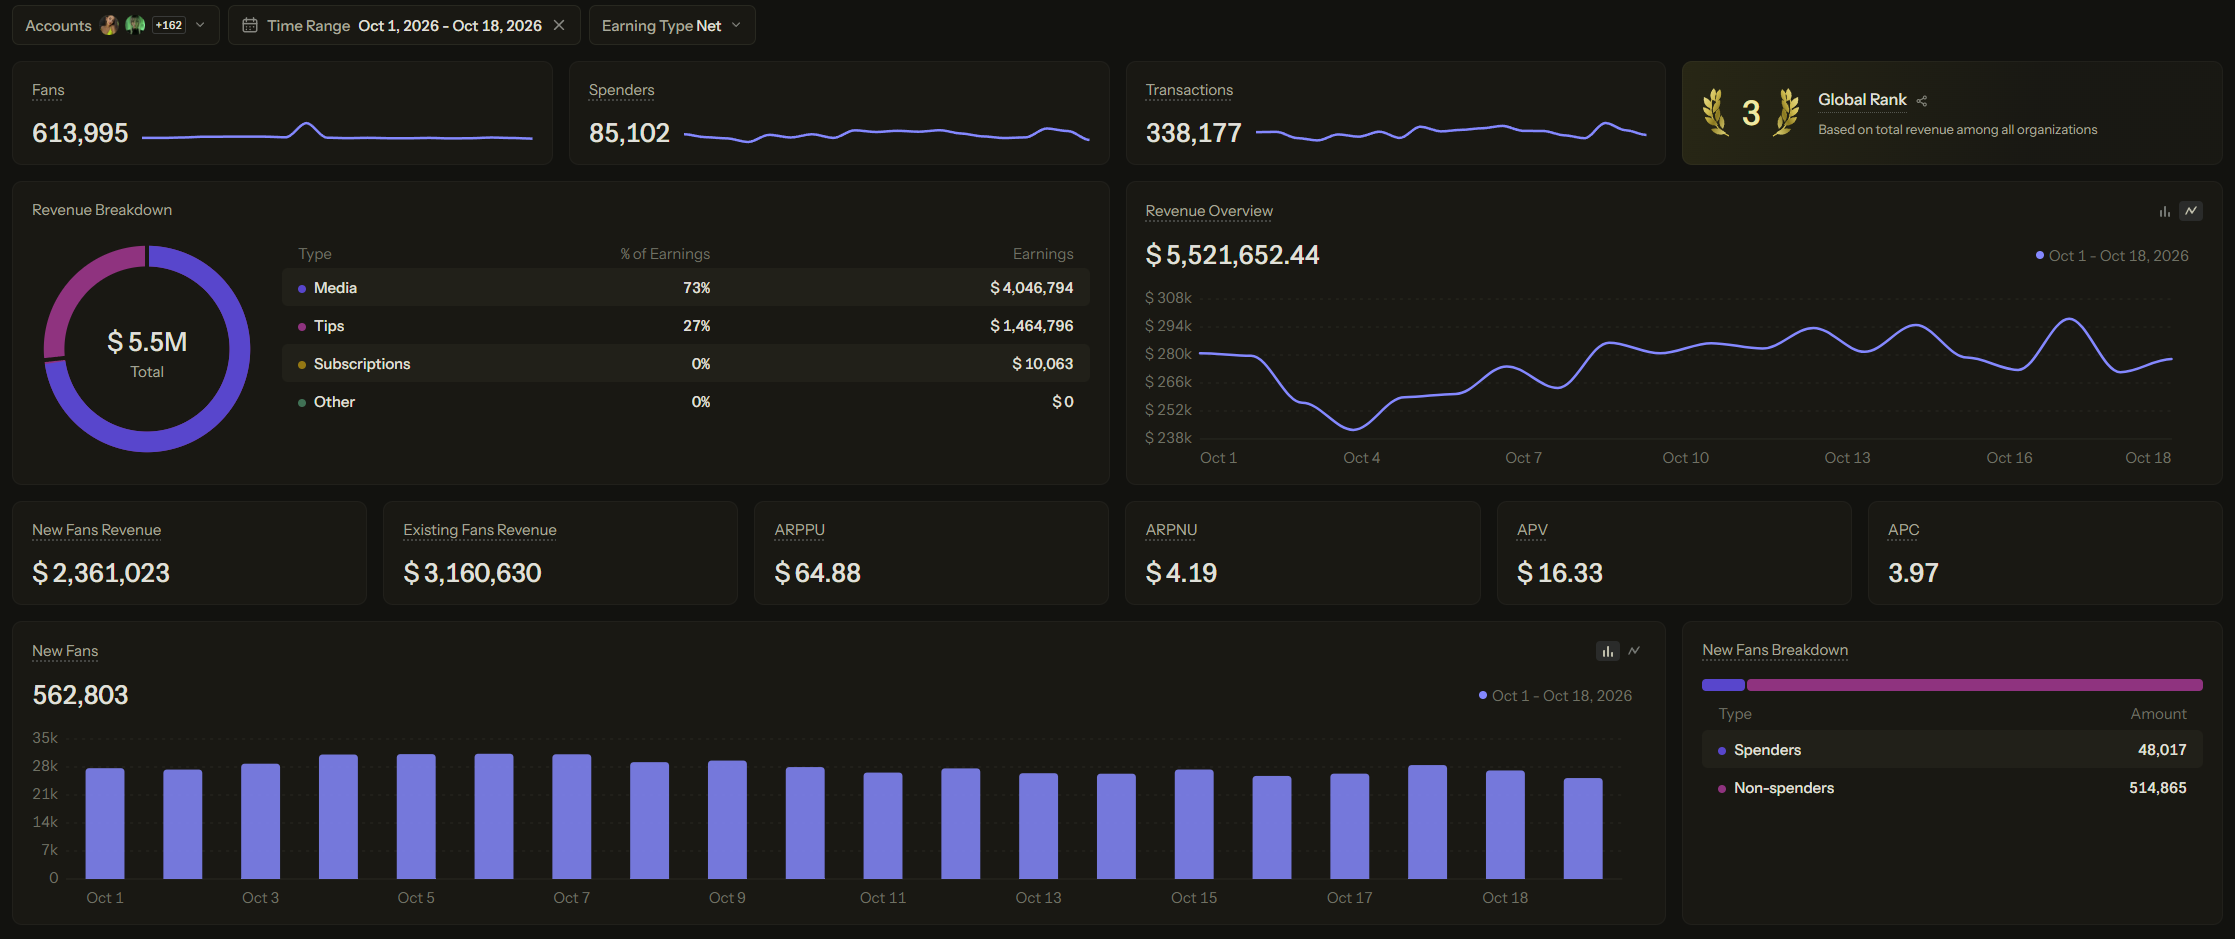
Task: Click the Revenue Overview heading
Action: coord(1209,211)
